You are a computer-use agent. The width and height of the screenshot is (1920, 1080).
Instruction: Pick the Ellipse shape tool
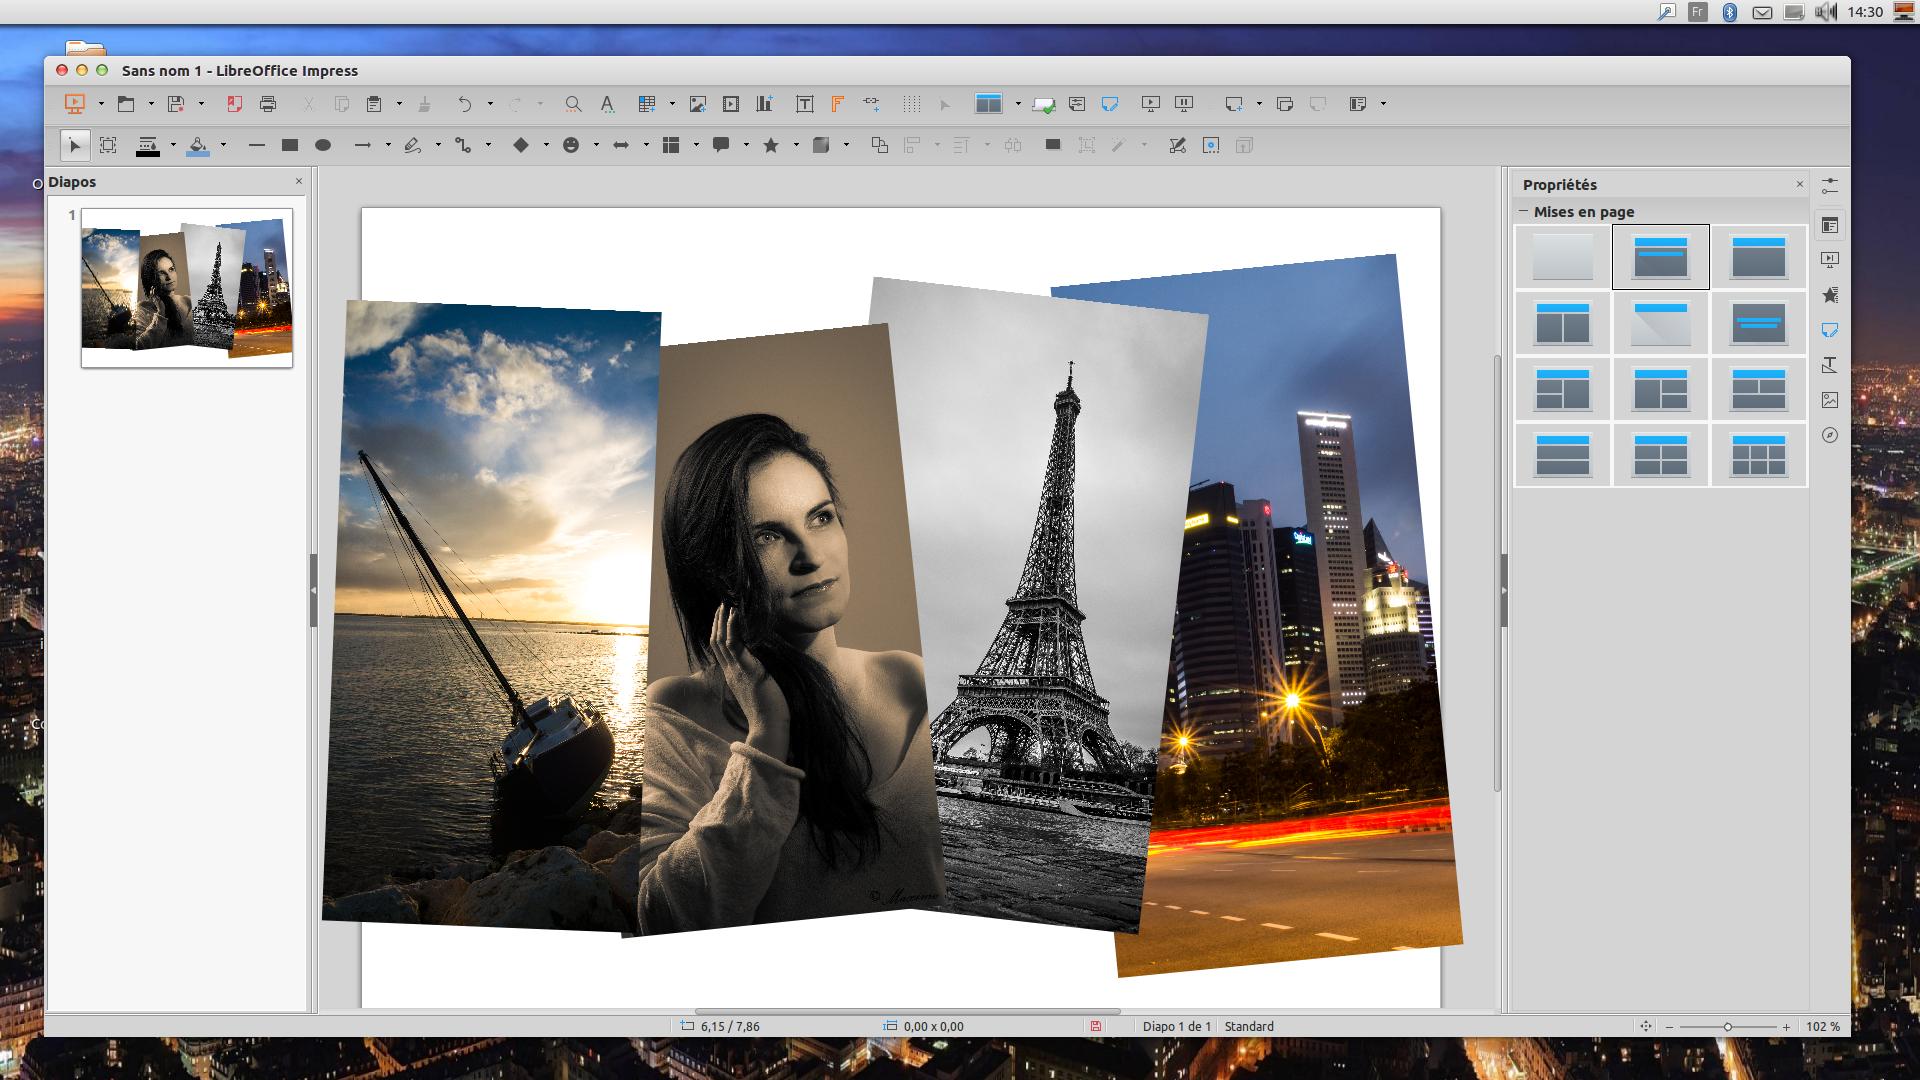[323, 146]
